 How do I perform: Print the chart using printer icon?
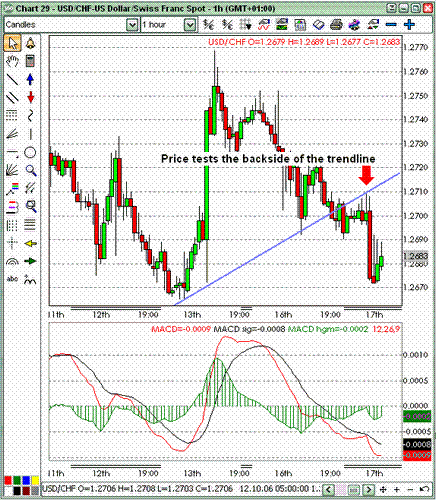tap(337, 25)
